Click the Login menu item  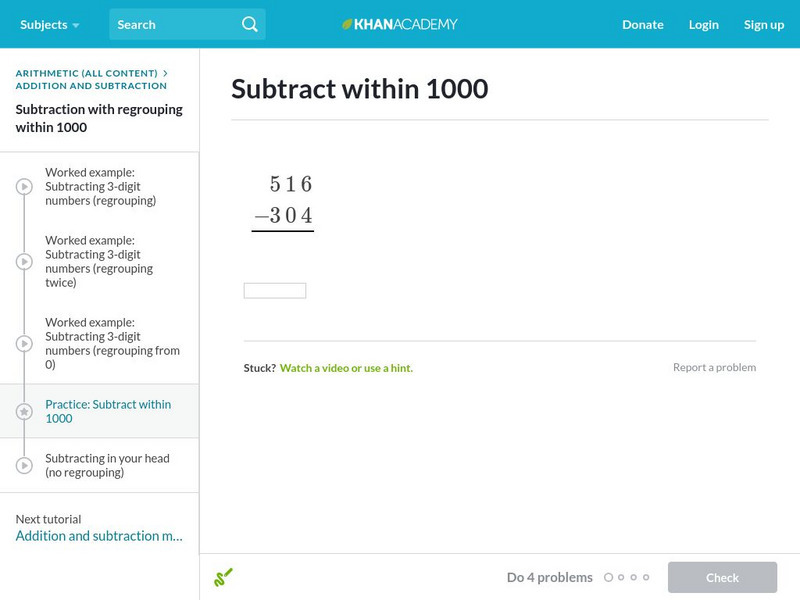pos(704,24)
